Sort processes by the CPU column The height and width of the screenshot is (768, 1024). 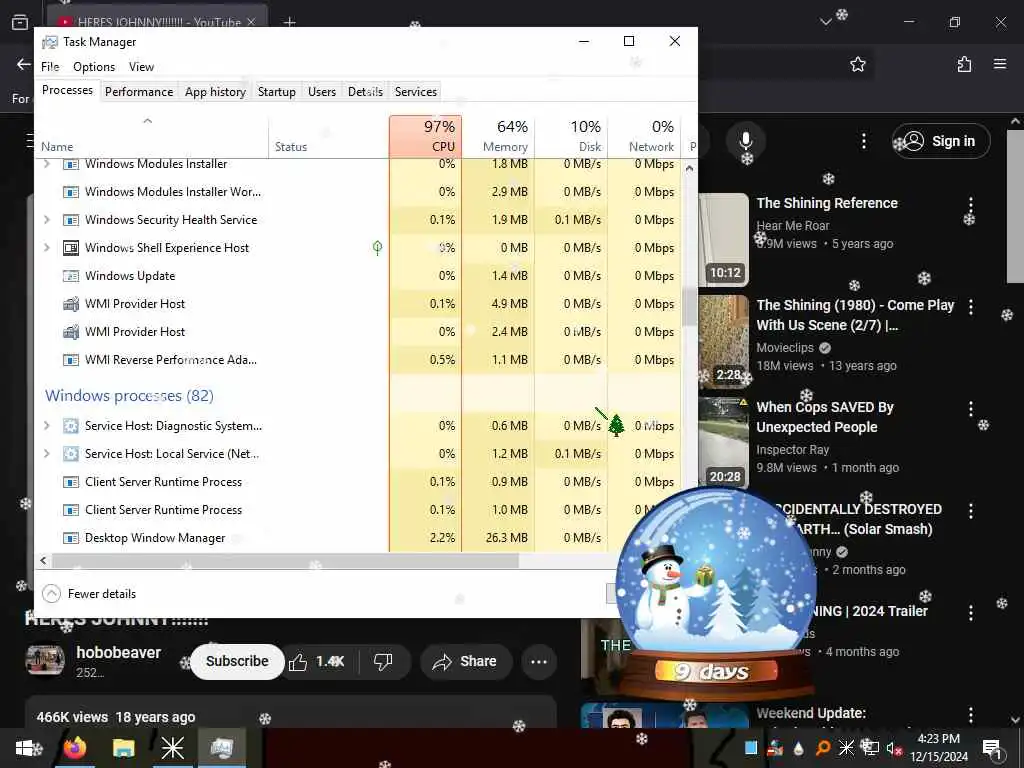[425, 136]
